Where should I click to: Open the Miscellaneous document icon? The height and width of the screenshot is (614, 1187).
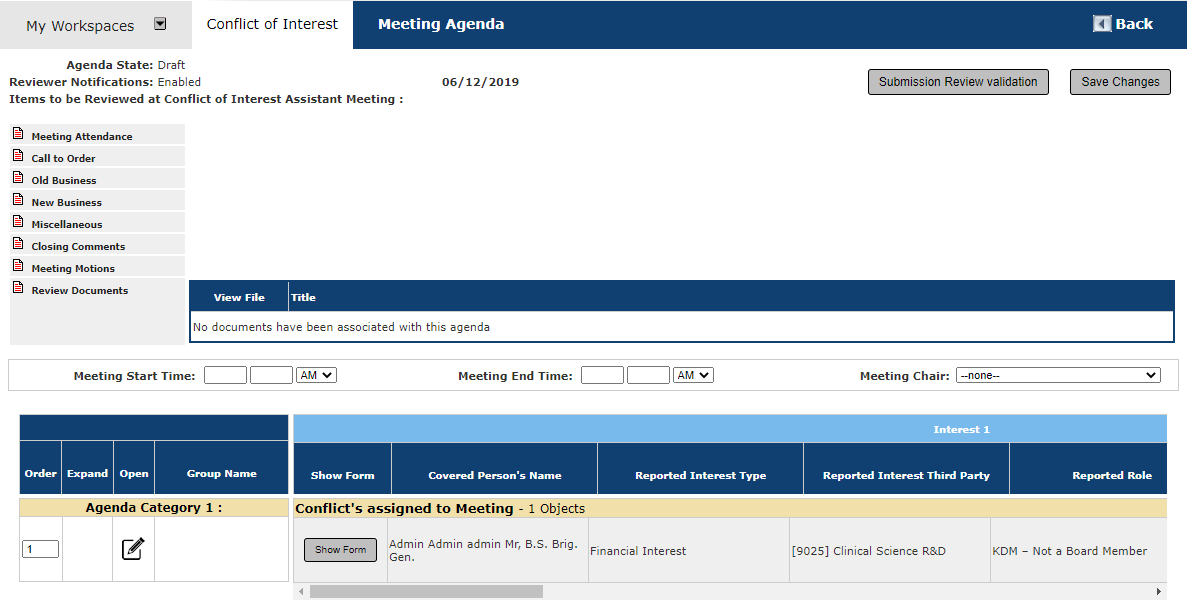point(18,222)
